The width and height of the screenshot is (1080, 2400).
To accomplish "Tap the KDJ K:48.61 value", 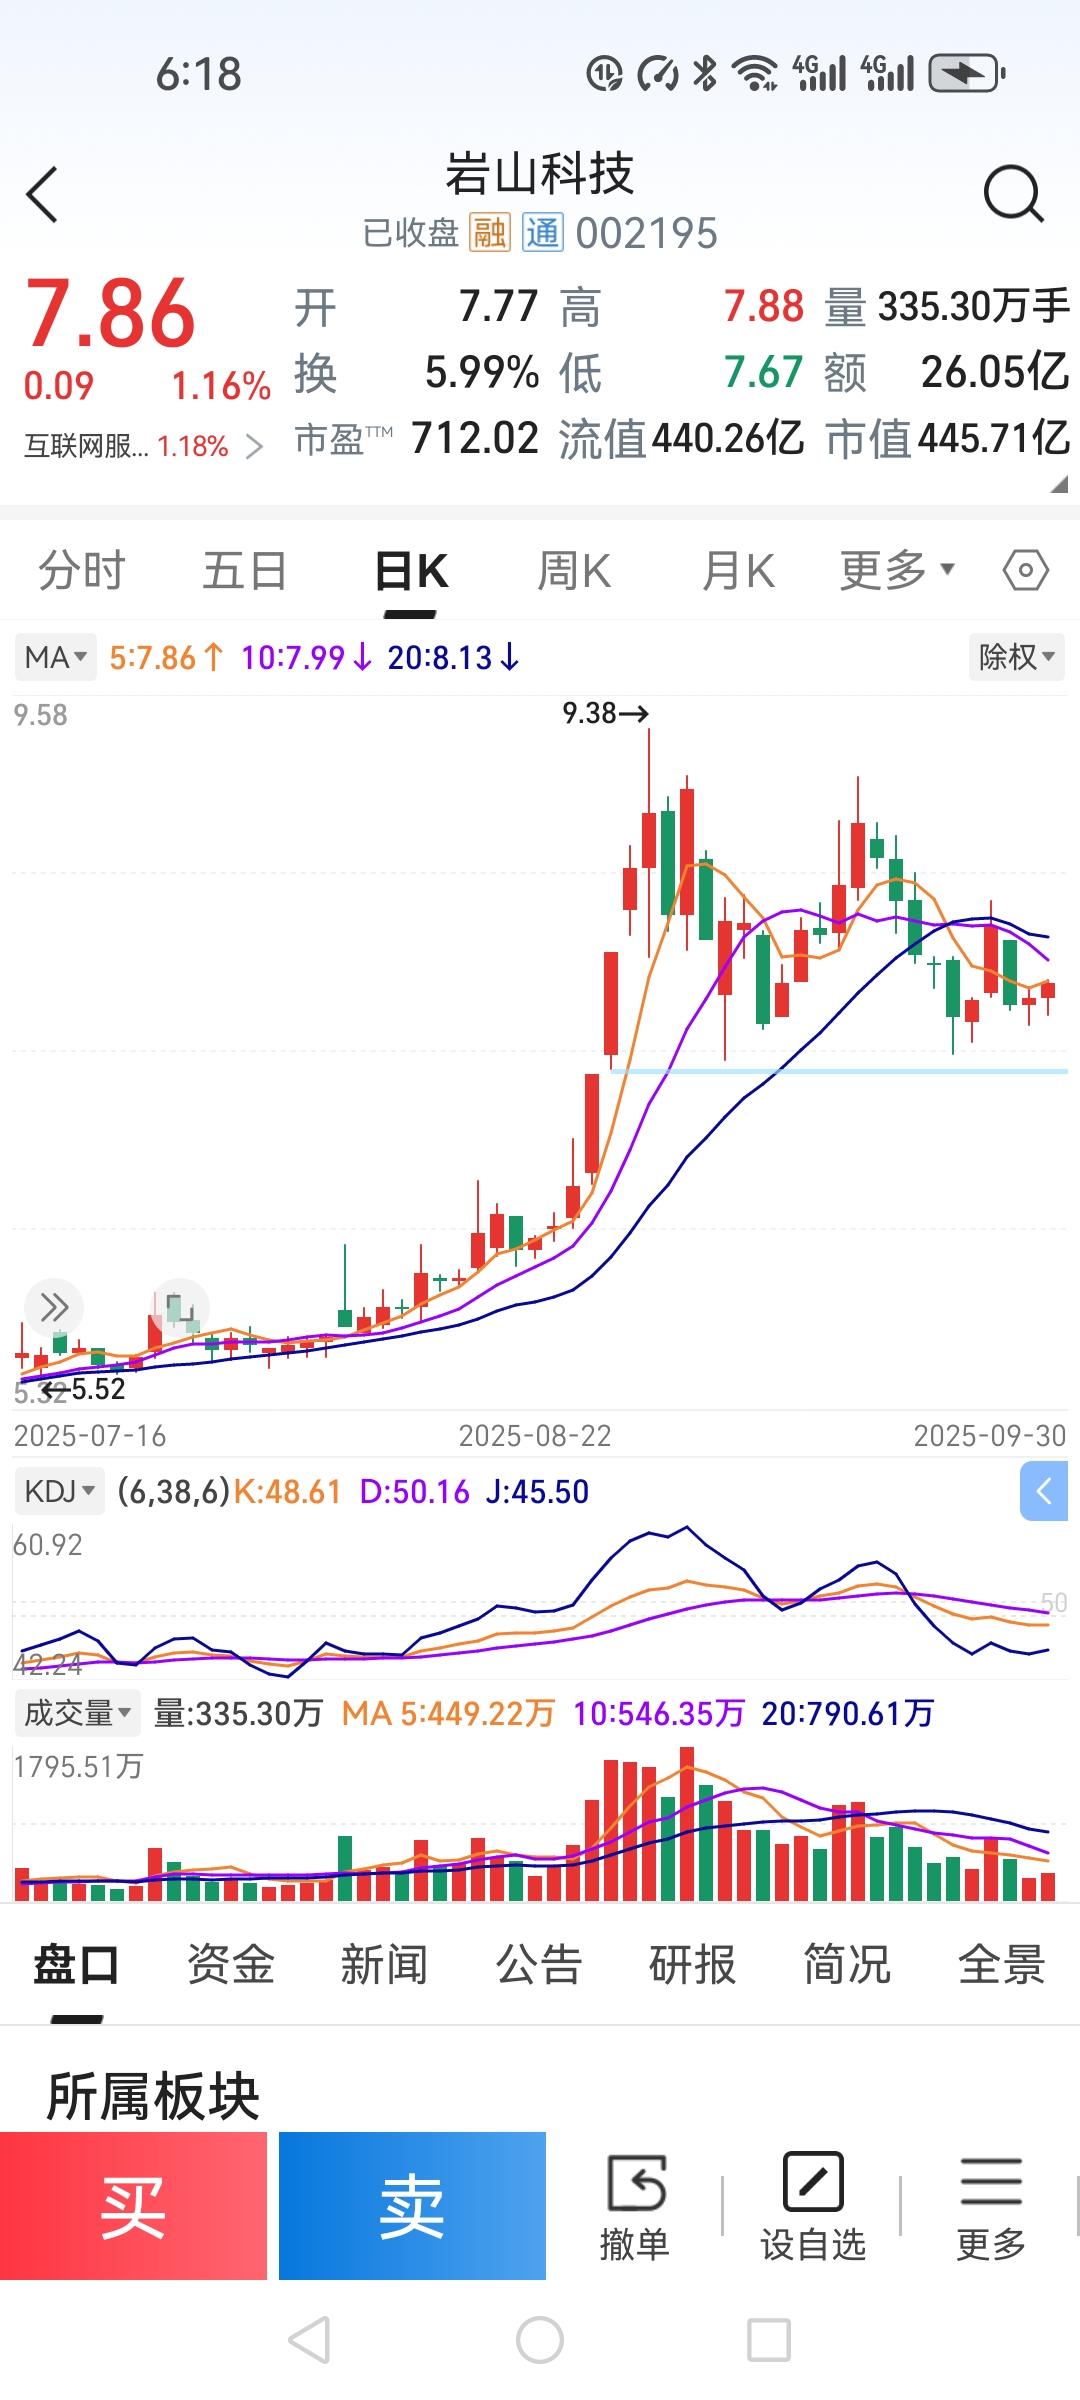I will pyautogui.click(x=288, y=1491).
